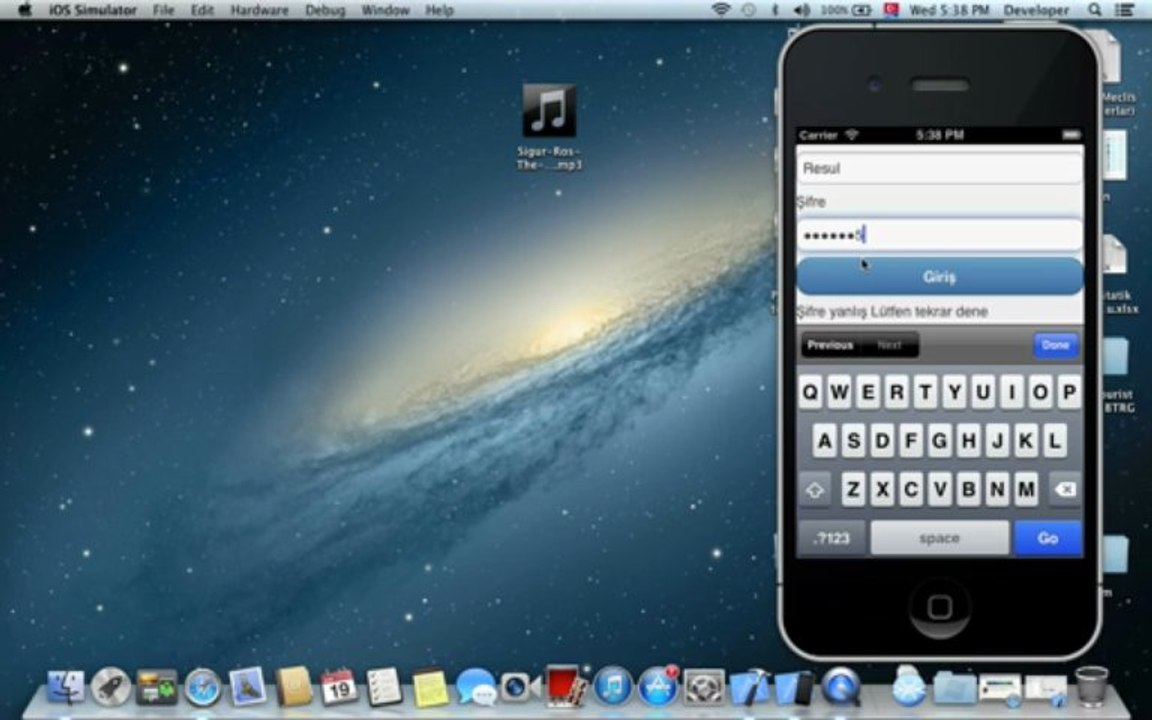Open App Store icon in Dock
The height and width of the screenshot is (720, 1152).
tap(658, 688)
